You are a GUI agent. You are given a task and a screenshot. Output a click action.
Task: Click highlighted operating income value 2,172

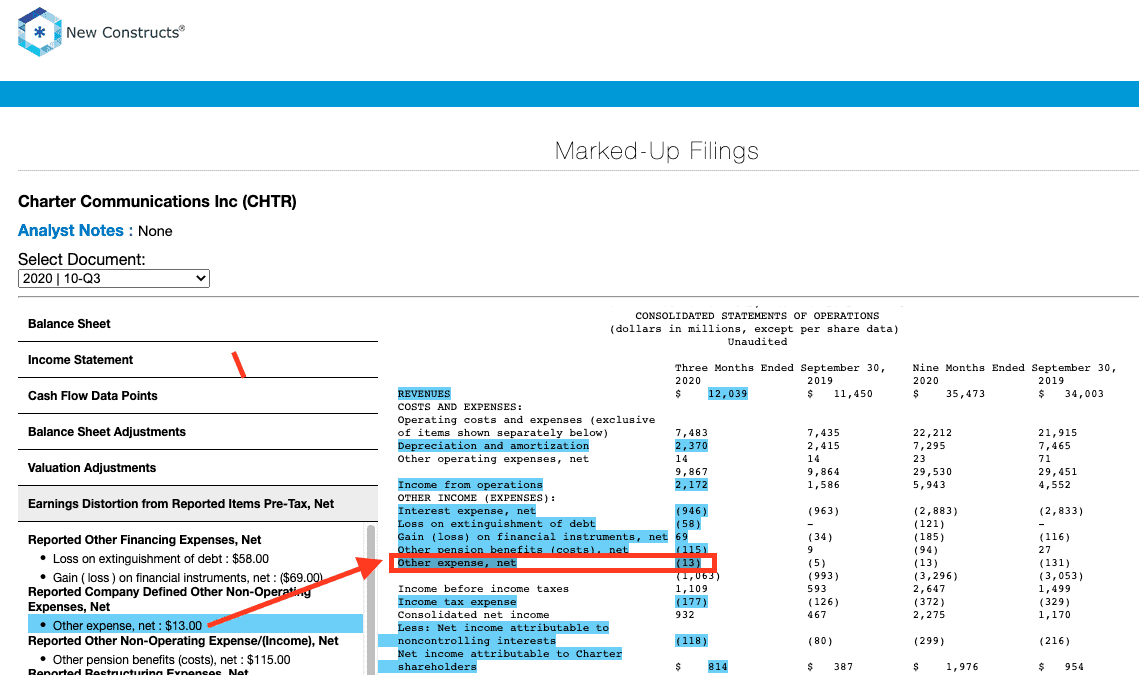(691, 485)
